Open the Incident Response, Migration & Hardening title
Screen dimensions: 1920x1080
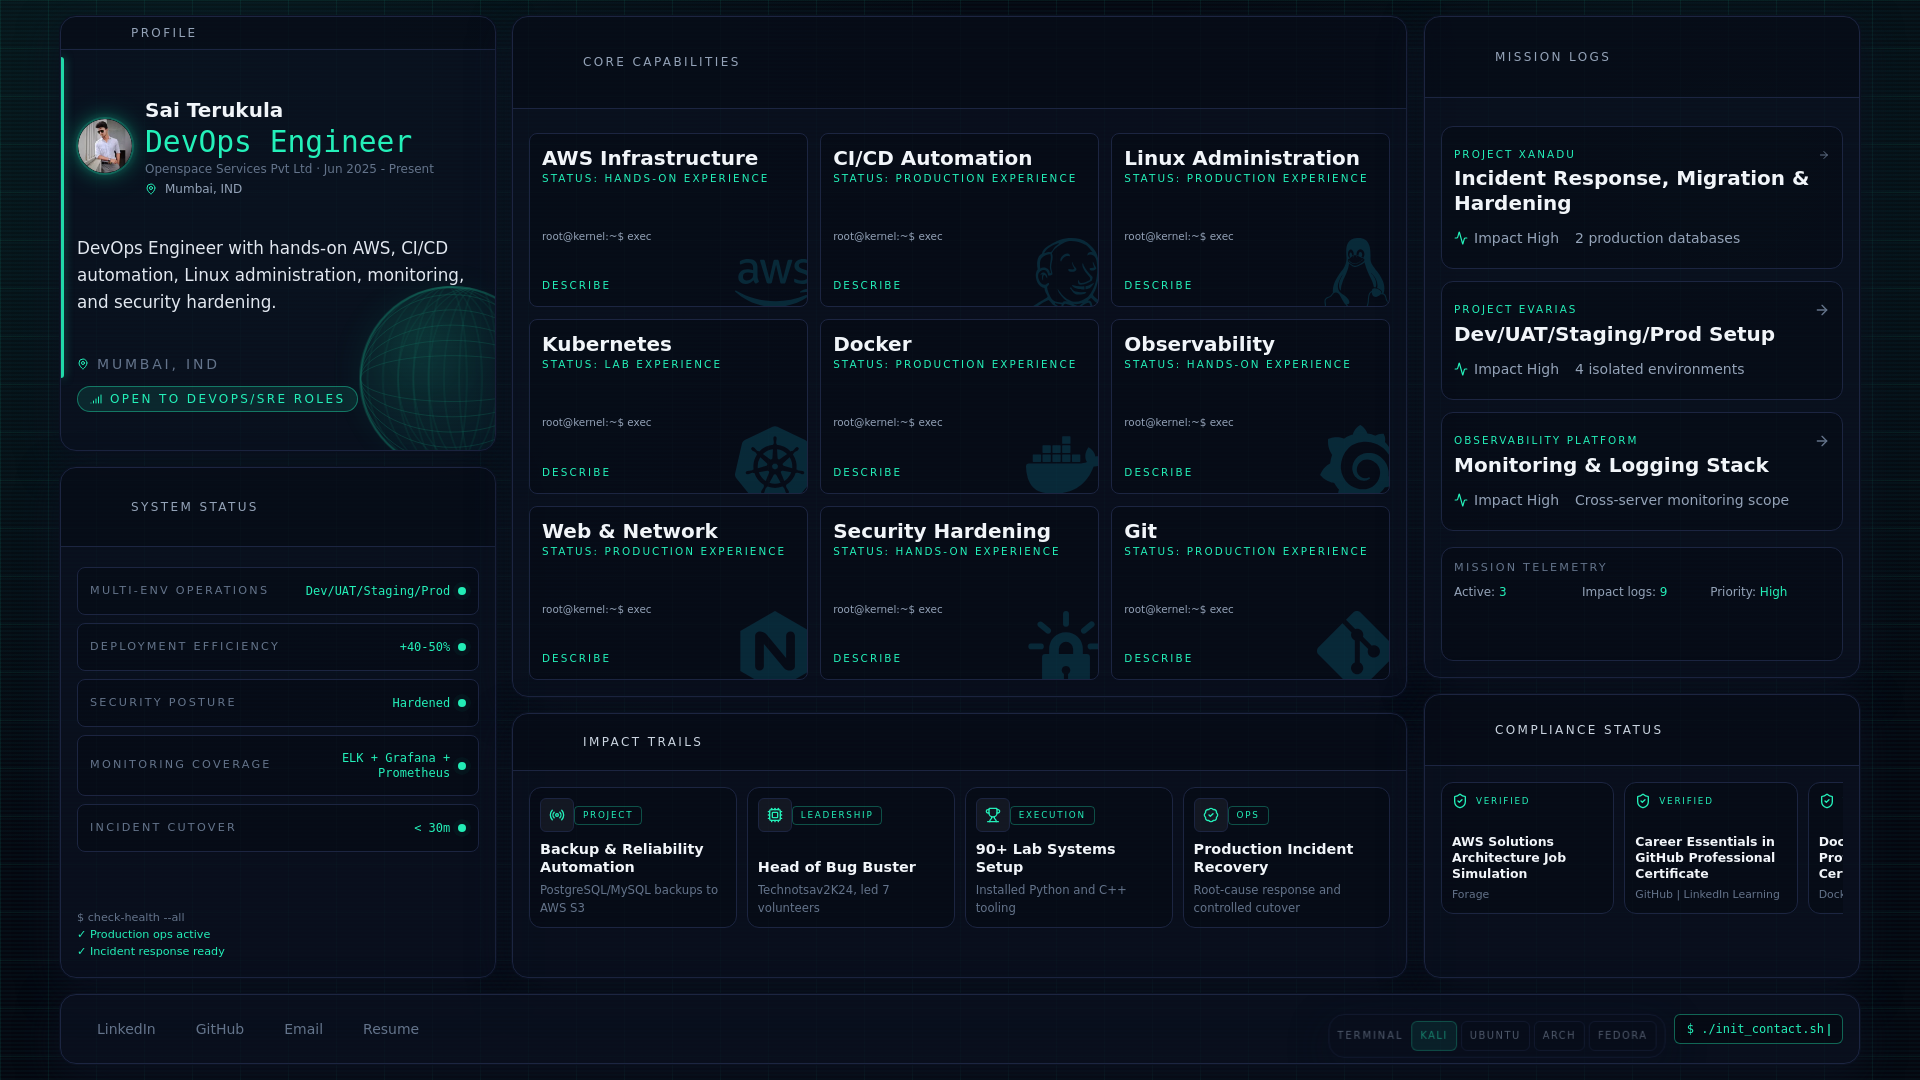click(1631, 191)
